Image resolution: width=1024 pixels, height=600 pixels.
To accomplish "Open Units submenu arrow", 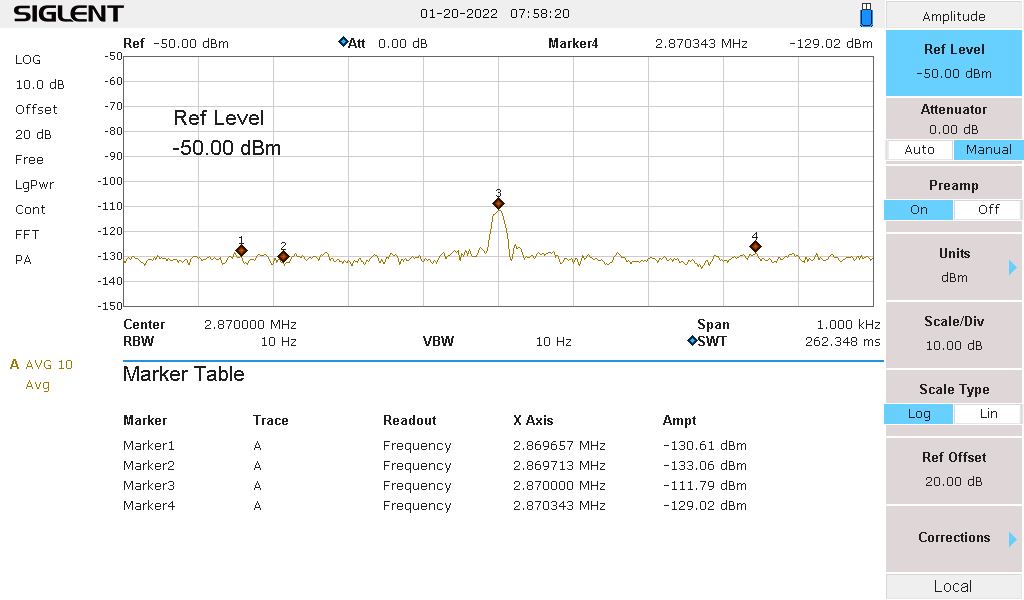I will (x=1012, y=267).
